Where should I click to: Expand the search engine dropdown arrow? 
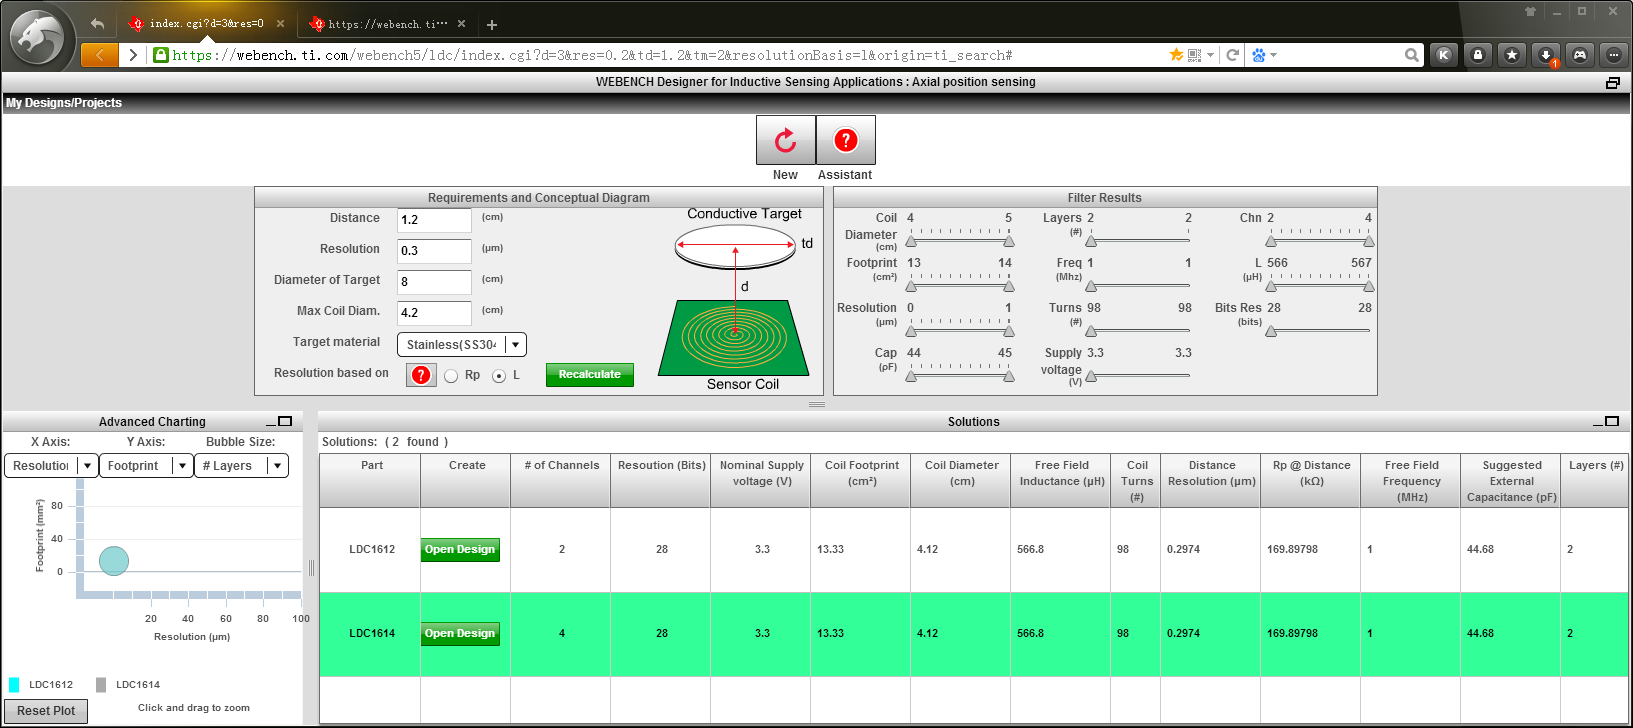coord(1273,55)
